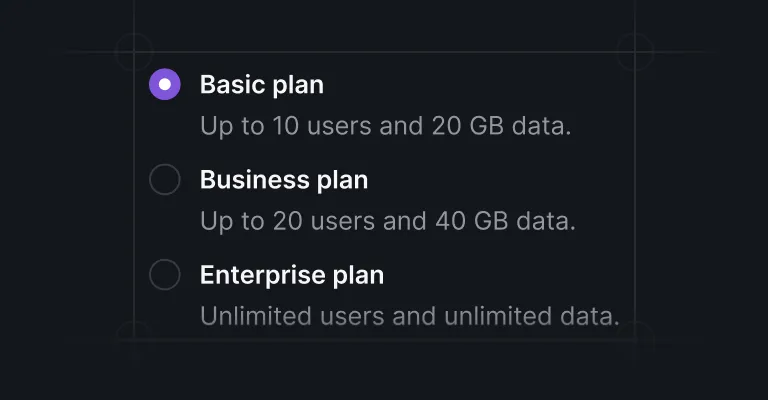The image size is (768, 400).
Task: Click the white dot inside purple radio
Action: pos(165,84)
